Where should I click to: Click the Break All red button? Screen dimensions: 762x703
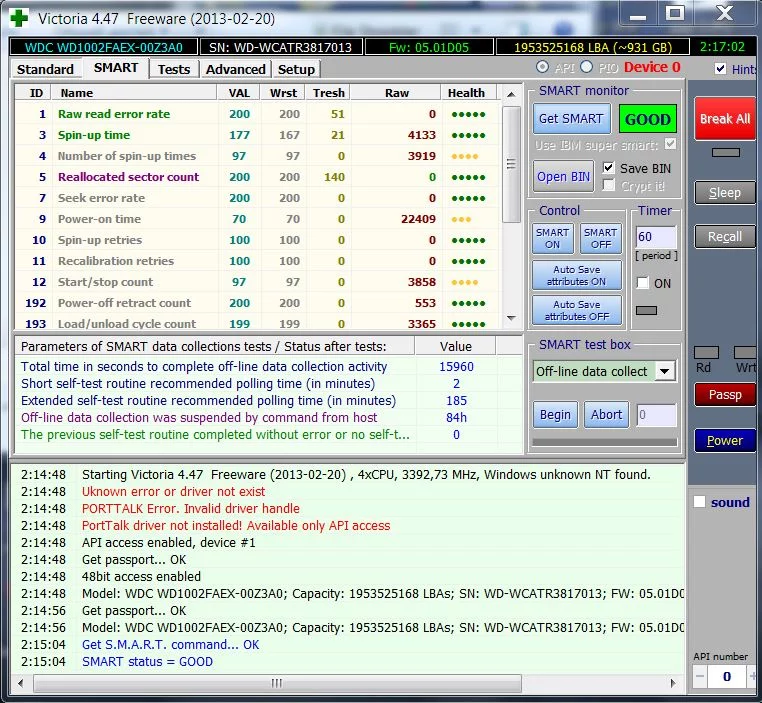724,119
